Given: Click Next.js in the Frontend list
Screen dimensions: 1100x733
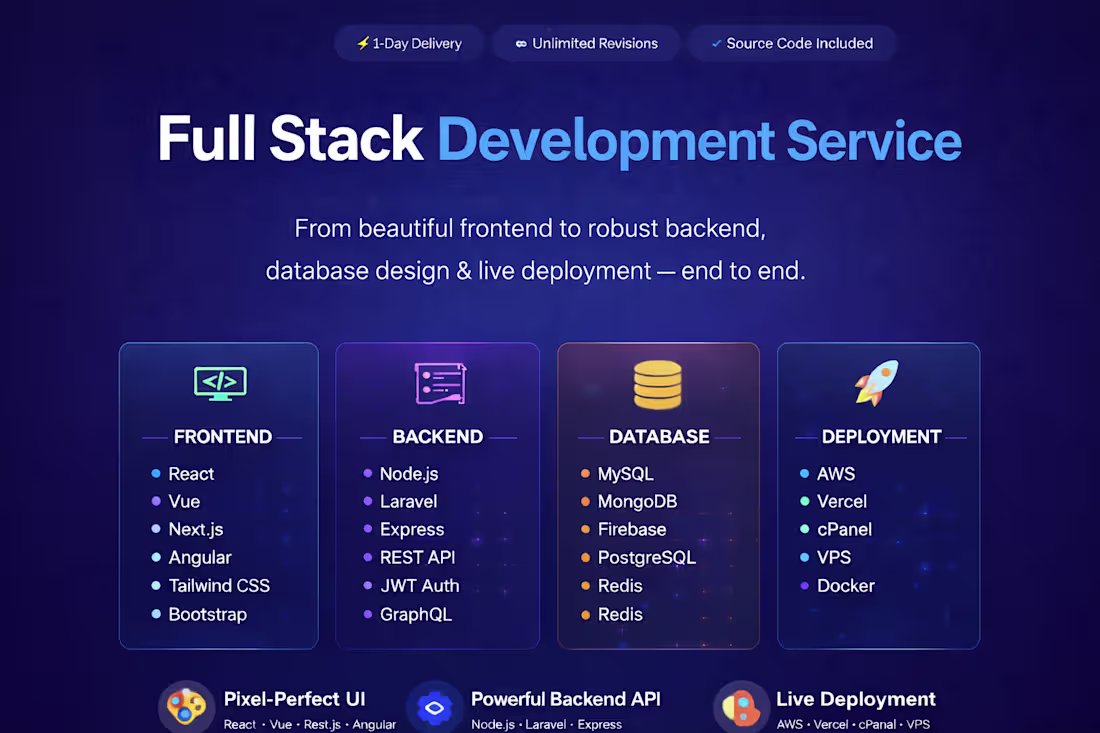Looking at the screenshot, I should click(x=196, y=530).
